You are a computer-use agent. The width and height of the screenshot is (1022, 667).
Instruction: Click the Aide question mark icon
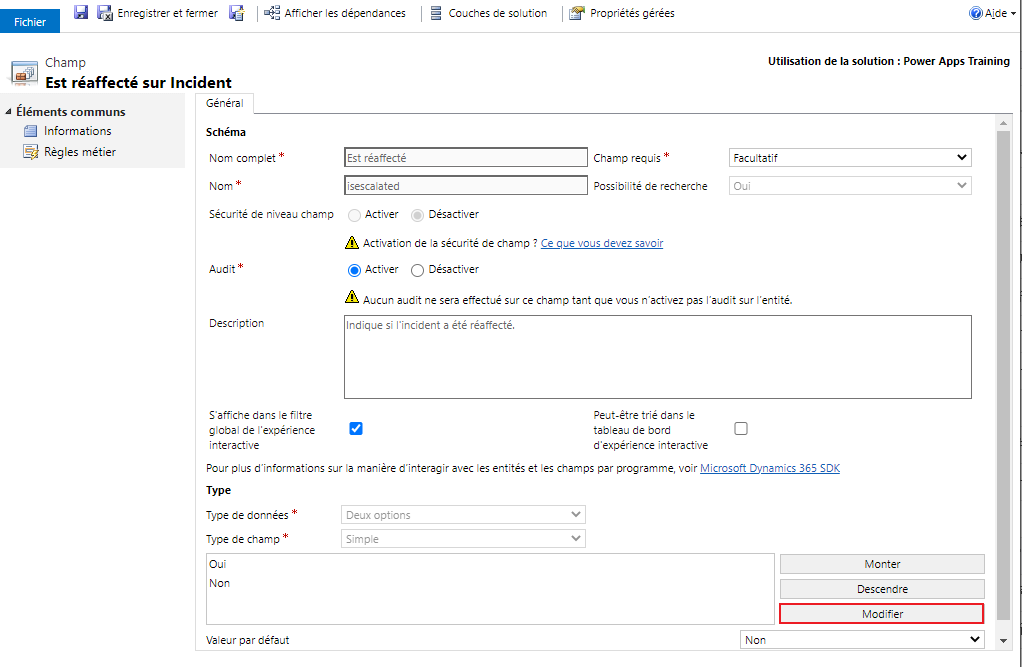tap(975, 13)
